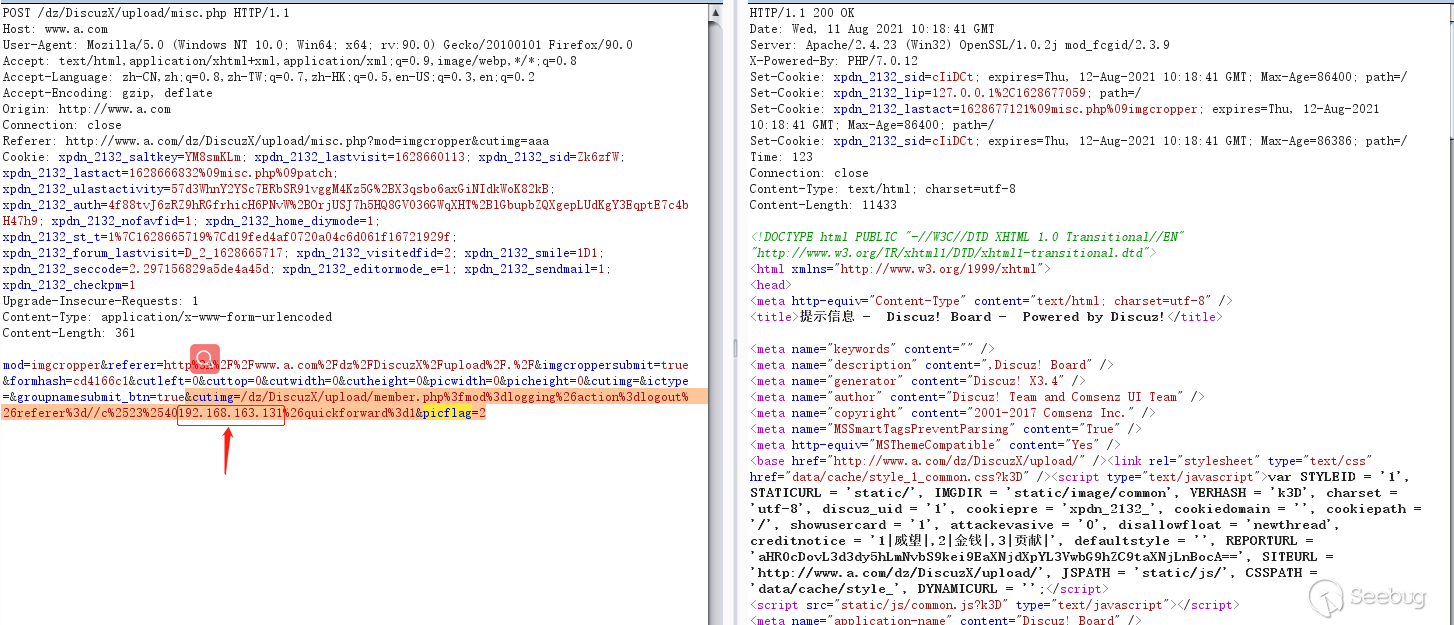Viewport: 1454px width, 625px height.
Task: Click the request 'Accept: text/html' header line
Action: click(289, 61)
